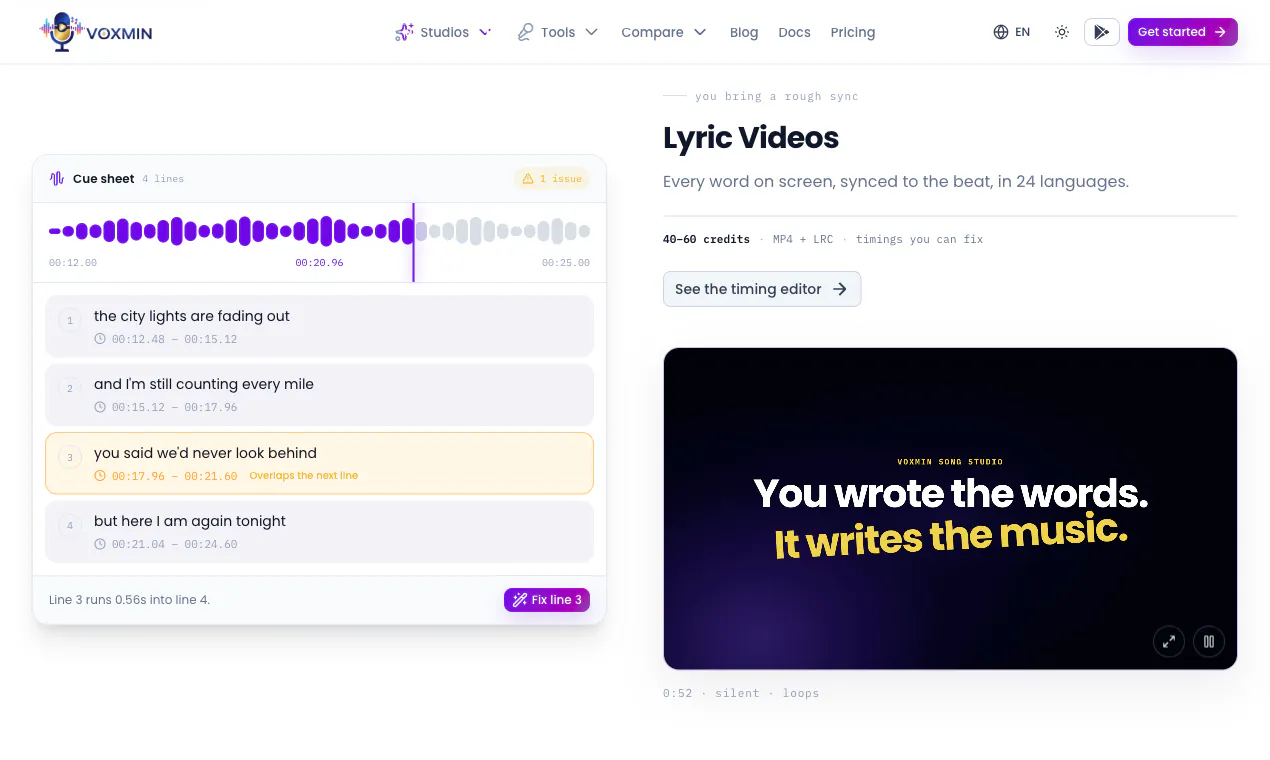Click the line number 4 circle
1270x760 pixels.
(x=70, y=525)
